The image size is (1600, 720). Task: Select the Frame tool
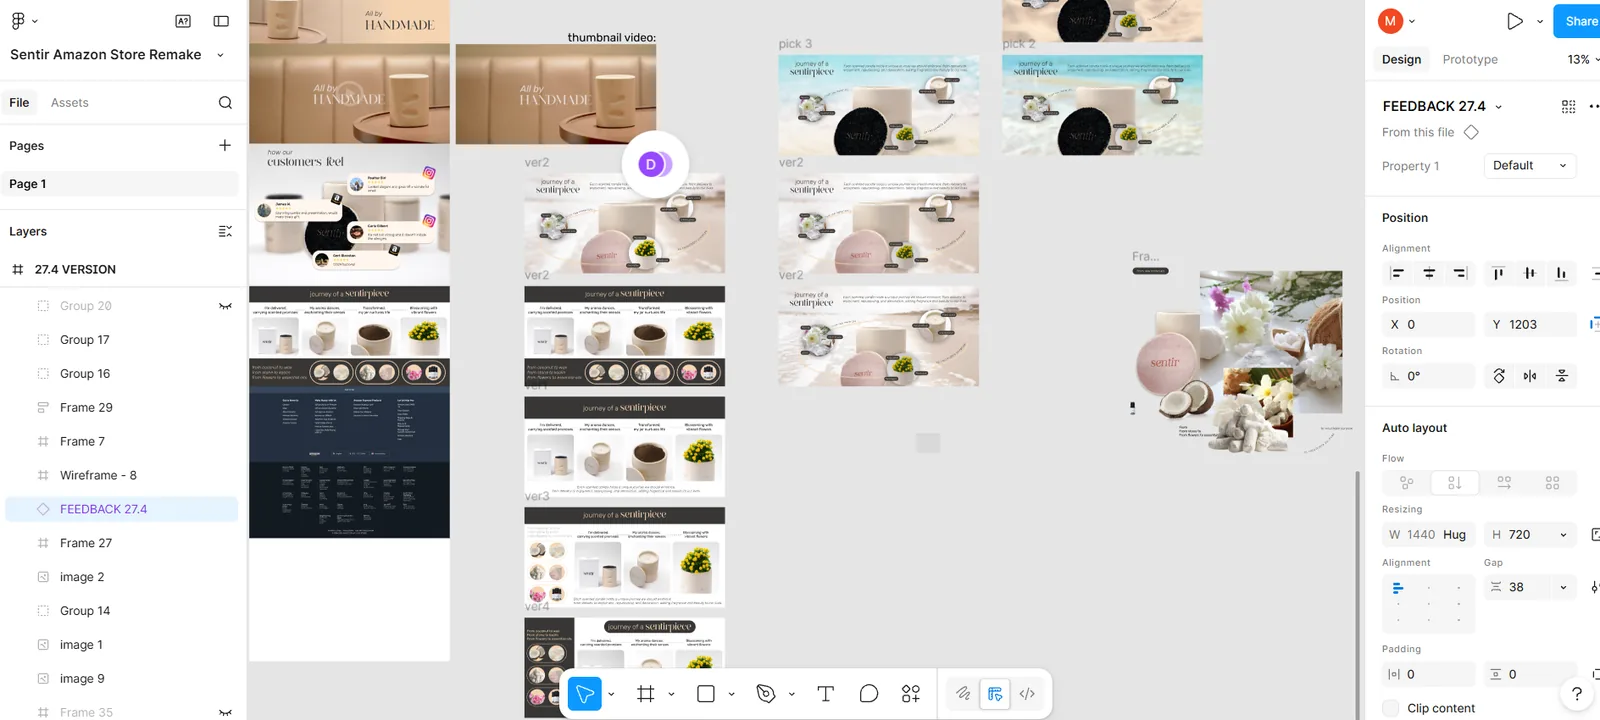(x=646, y=694)
